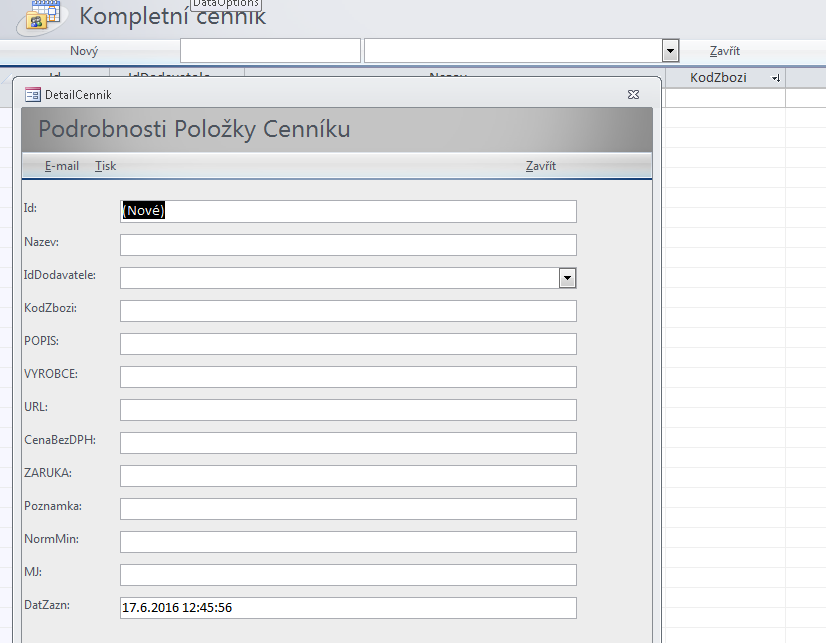Viewport: 826px width, 643px height.
Task: Click the E-mail menu item
Action: [x=62, y=166]
